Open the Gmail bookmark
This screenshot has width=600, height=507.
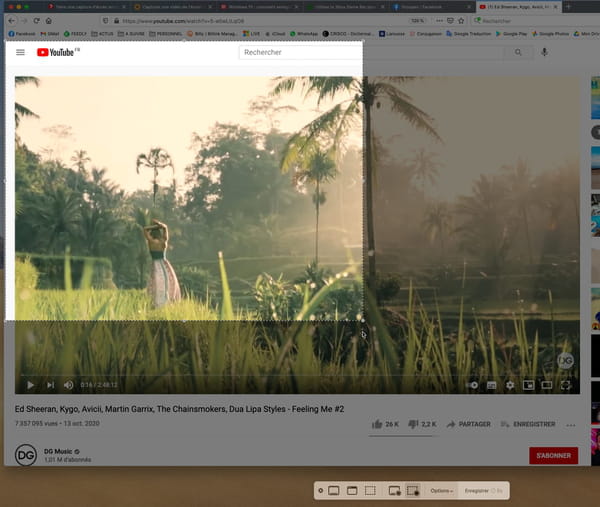pos(50,34)
